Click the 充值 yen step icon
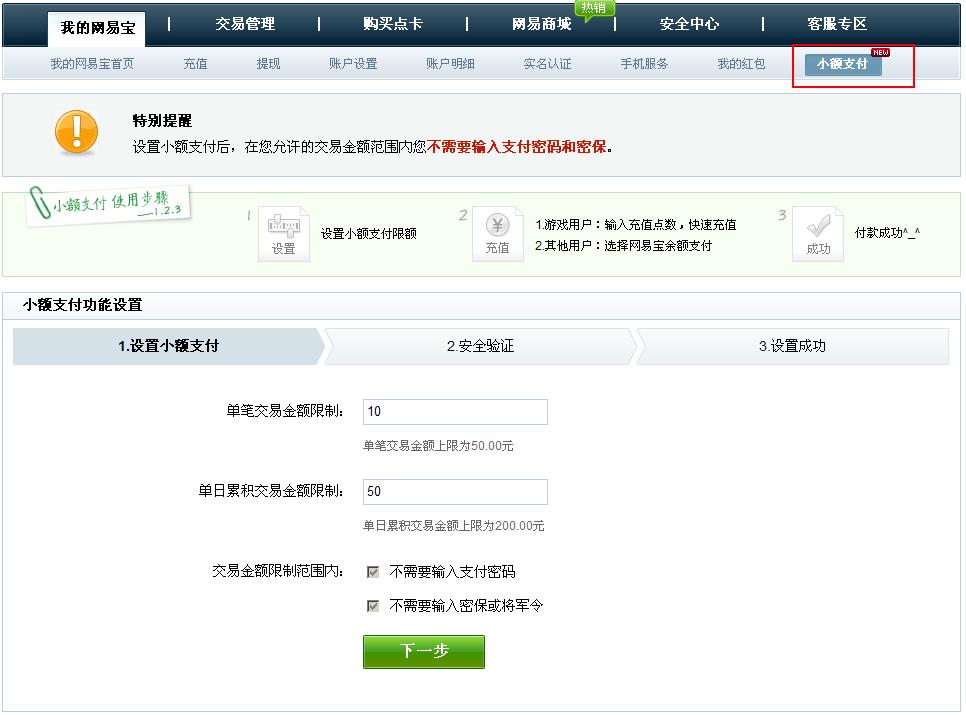Image resolution: width=966 pixels, height=715 pixels. 497,234
